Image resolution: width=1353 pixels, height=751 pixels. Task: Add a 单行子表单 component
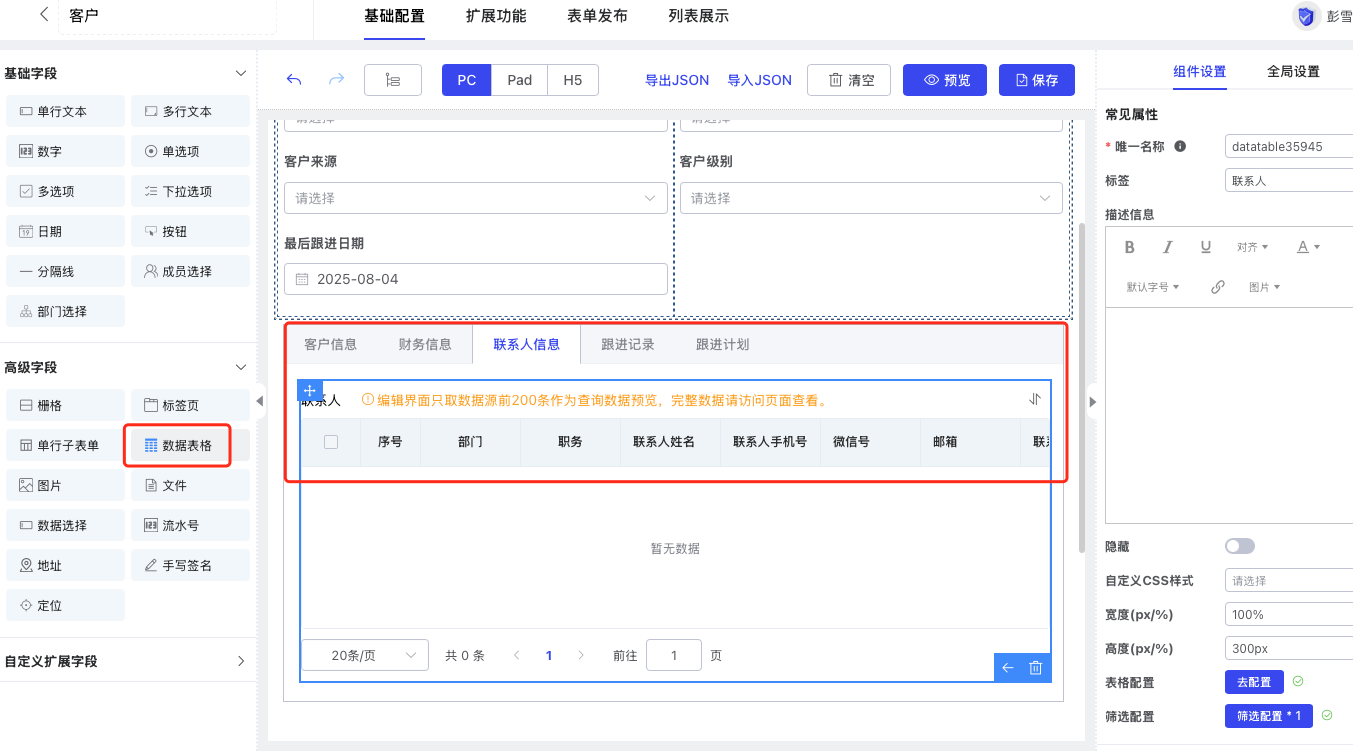(66, 445)
